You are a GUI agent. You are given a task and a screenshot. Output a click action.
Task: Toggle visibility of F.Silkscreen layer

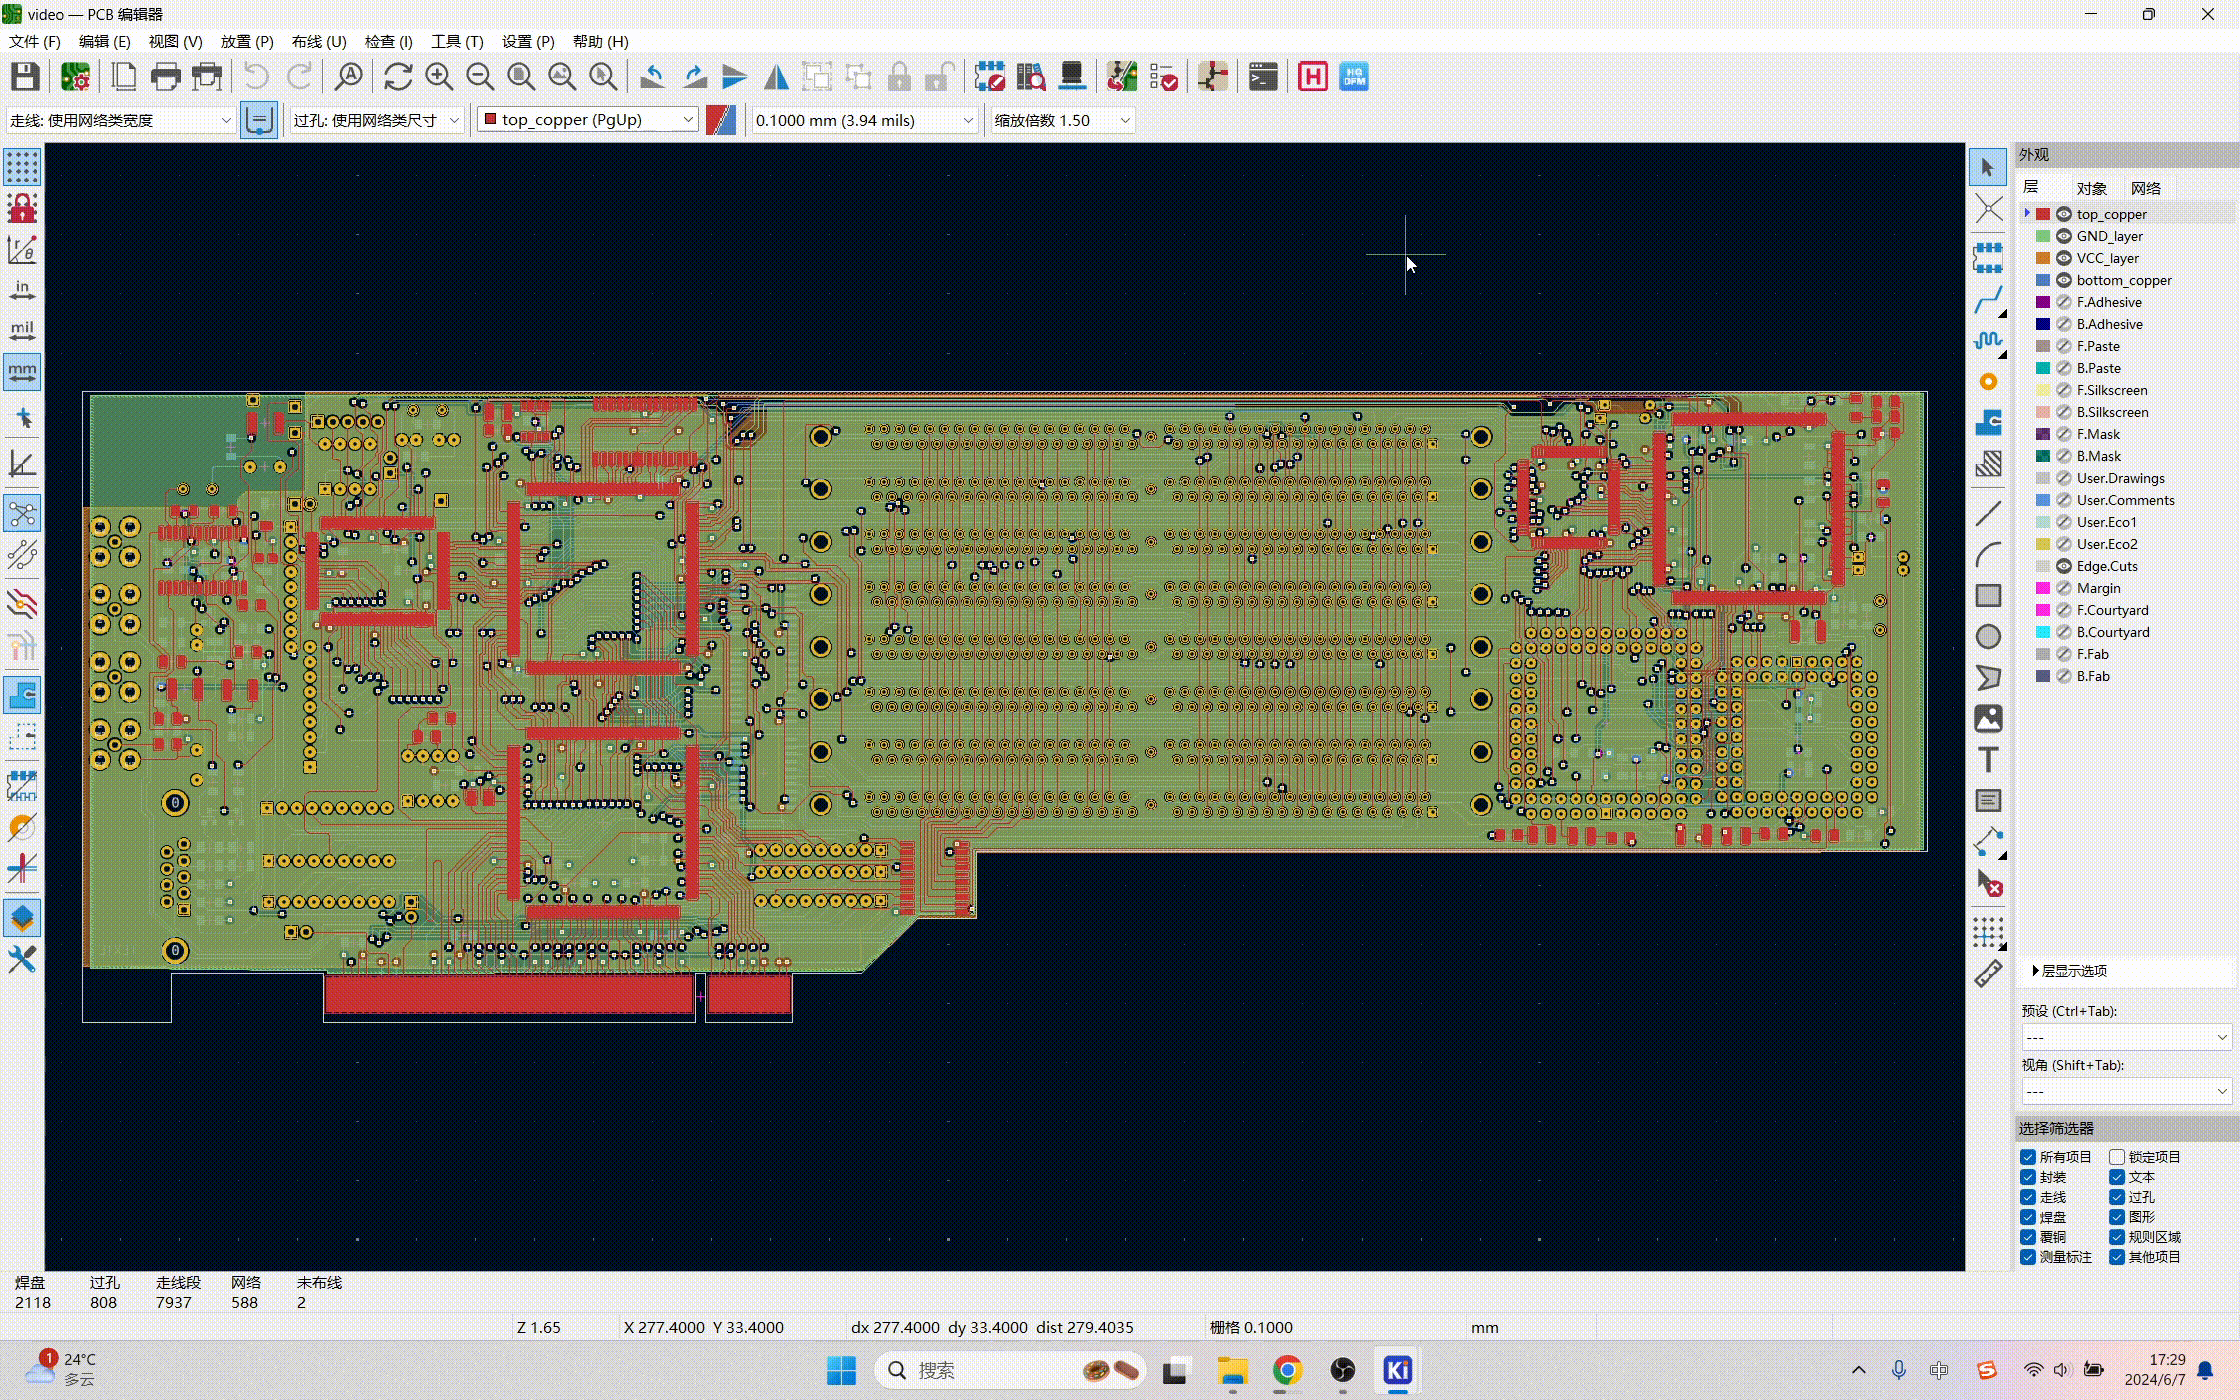[x=2063, y=390]
